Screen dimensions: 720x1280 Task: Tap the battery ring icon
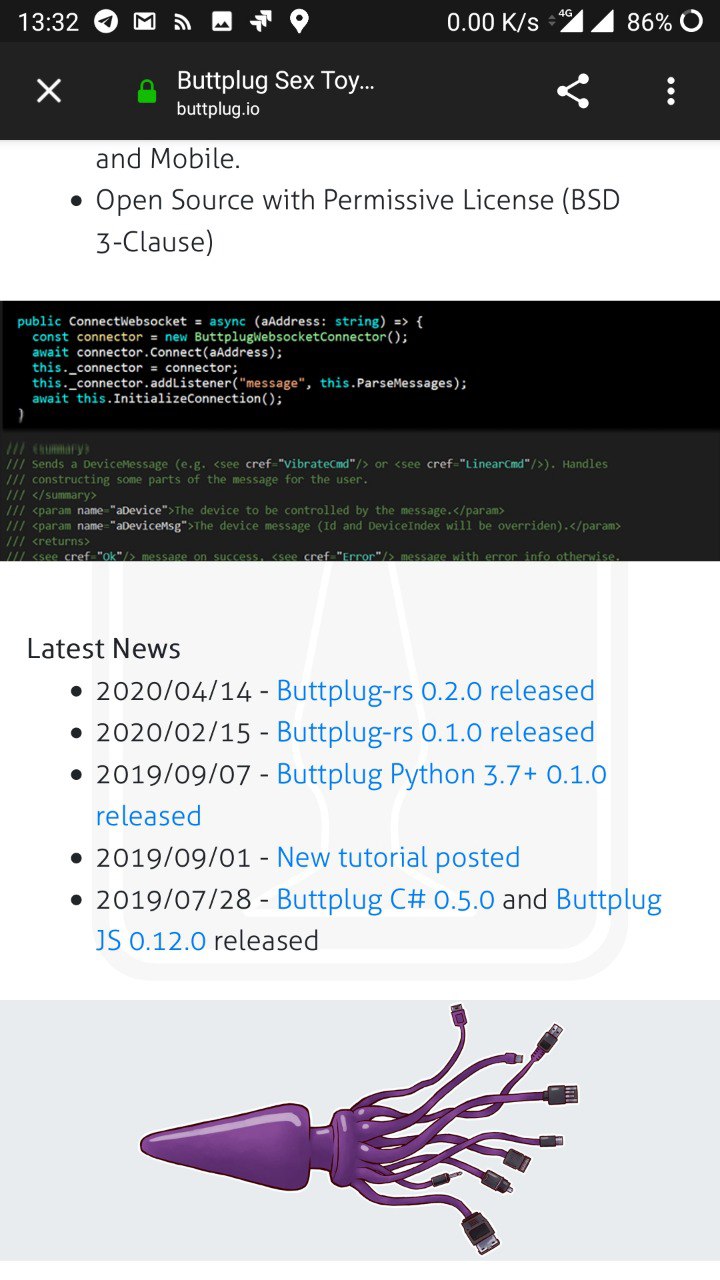(x=691, y=21)
